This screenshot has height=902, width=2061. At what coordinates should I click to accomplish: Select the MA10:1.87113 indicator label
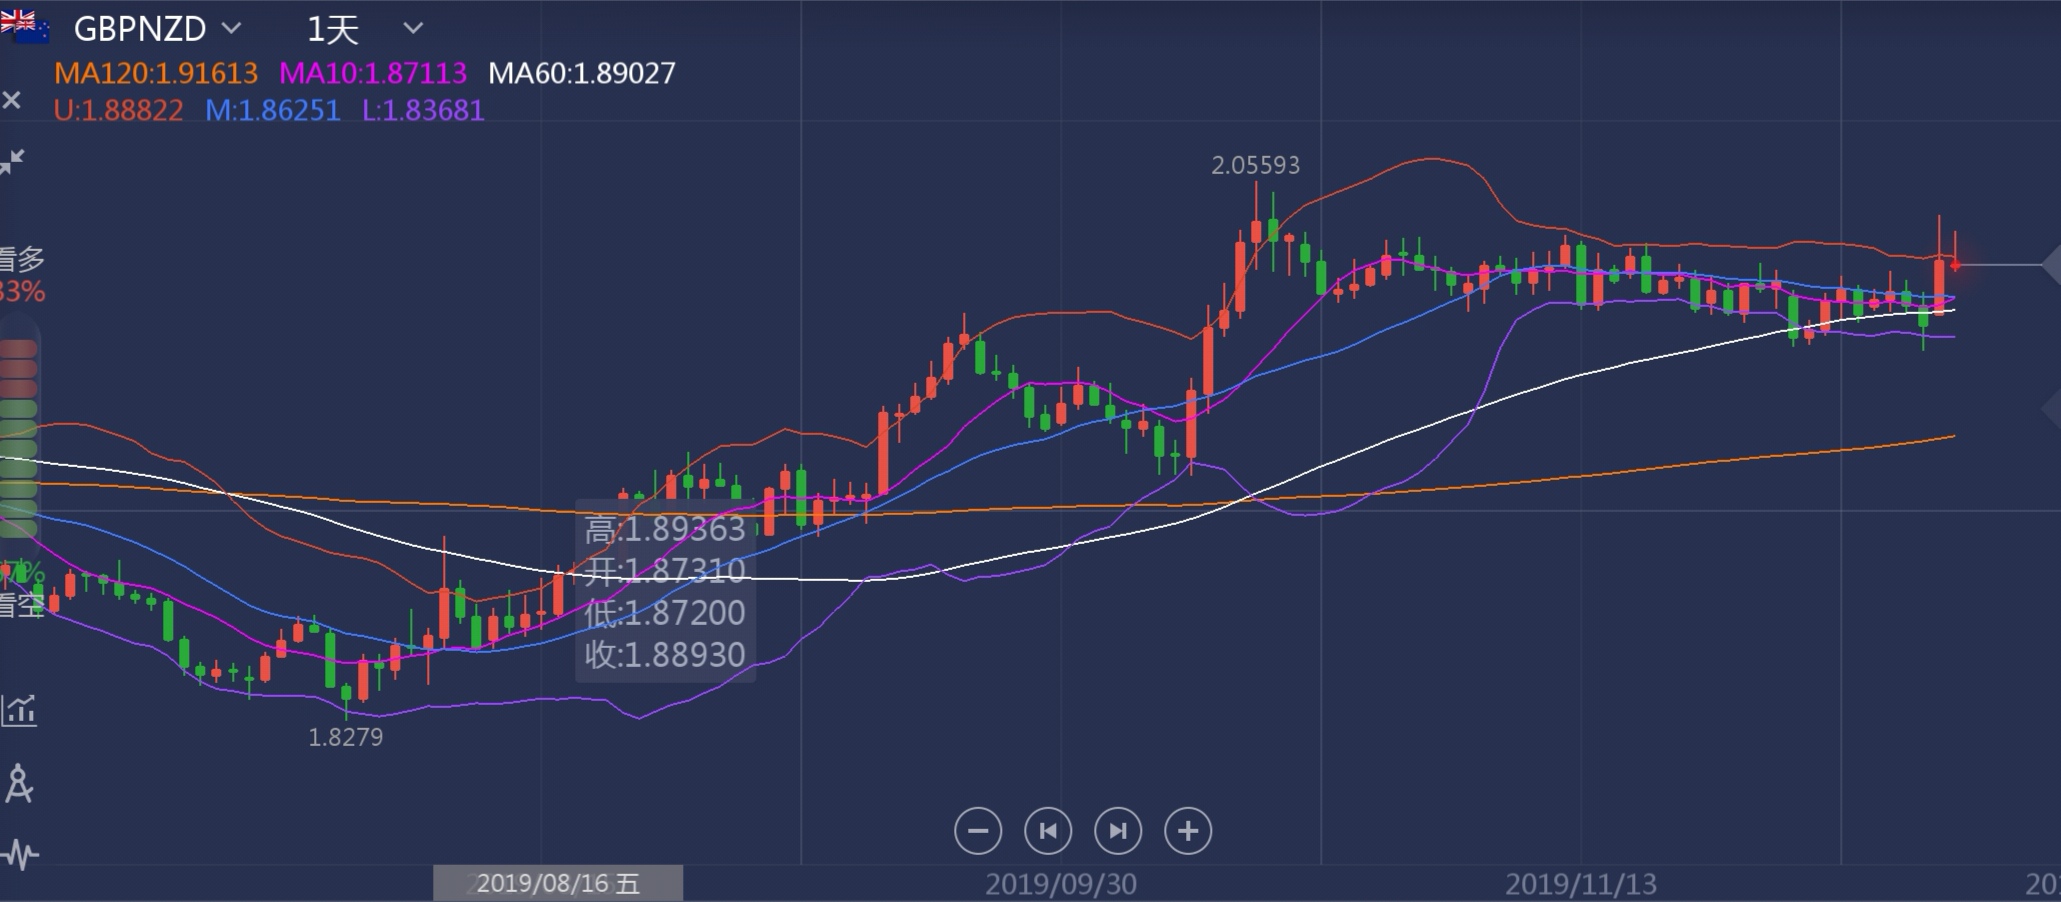[373, 73]
